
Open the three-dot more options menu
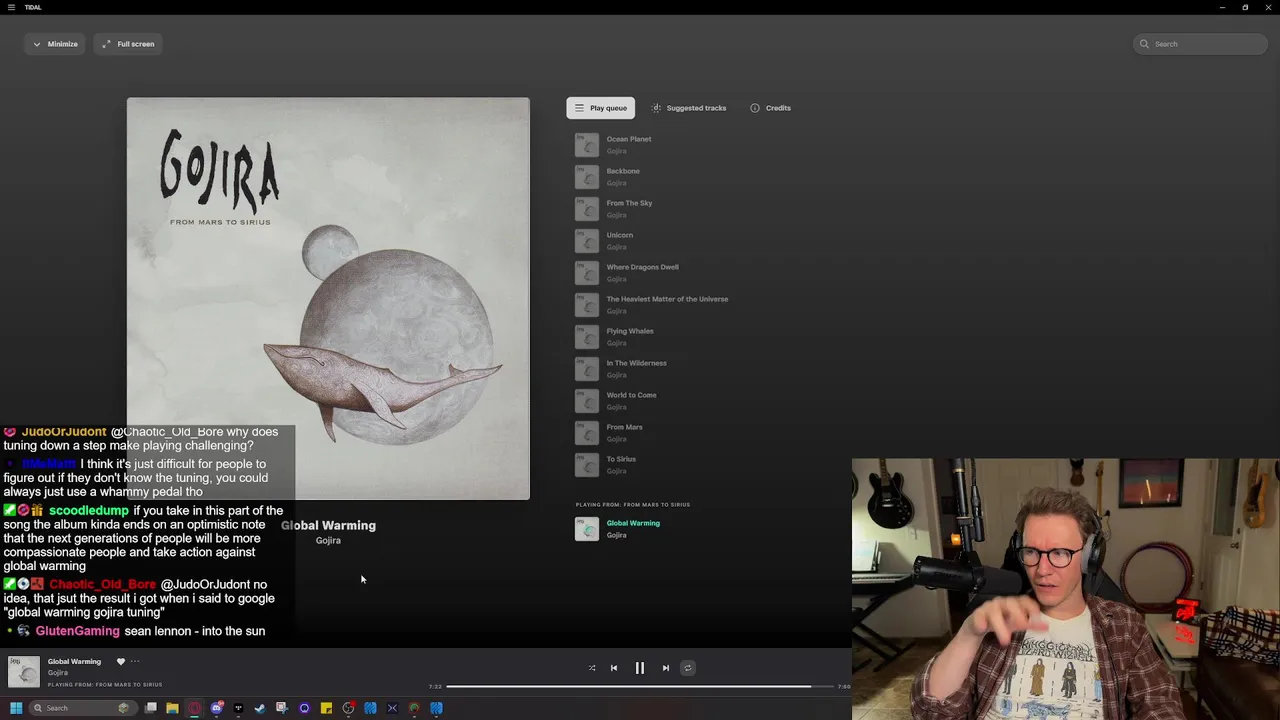tap(135, 661)
